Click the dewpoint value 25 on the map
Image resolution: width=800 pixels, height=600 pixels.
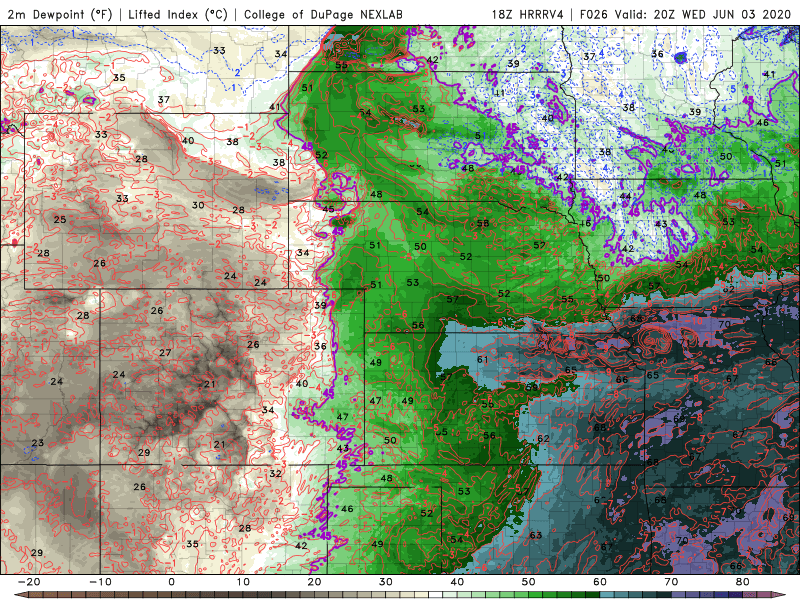click(60, 220)
